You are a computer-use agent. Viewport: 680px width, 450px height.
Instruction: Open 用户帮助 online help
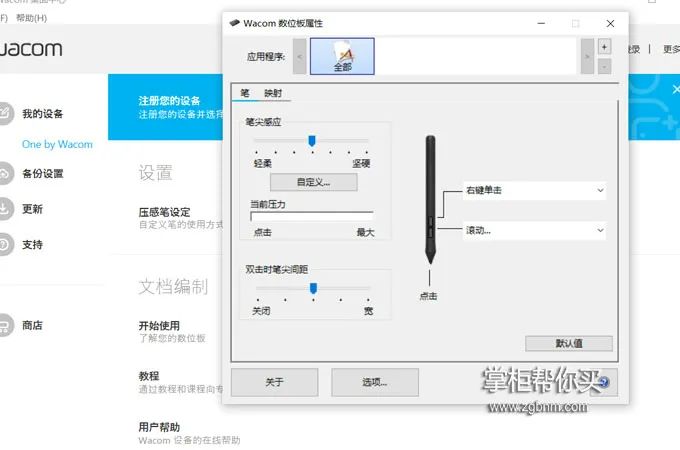coord(159,427)
